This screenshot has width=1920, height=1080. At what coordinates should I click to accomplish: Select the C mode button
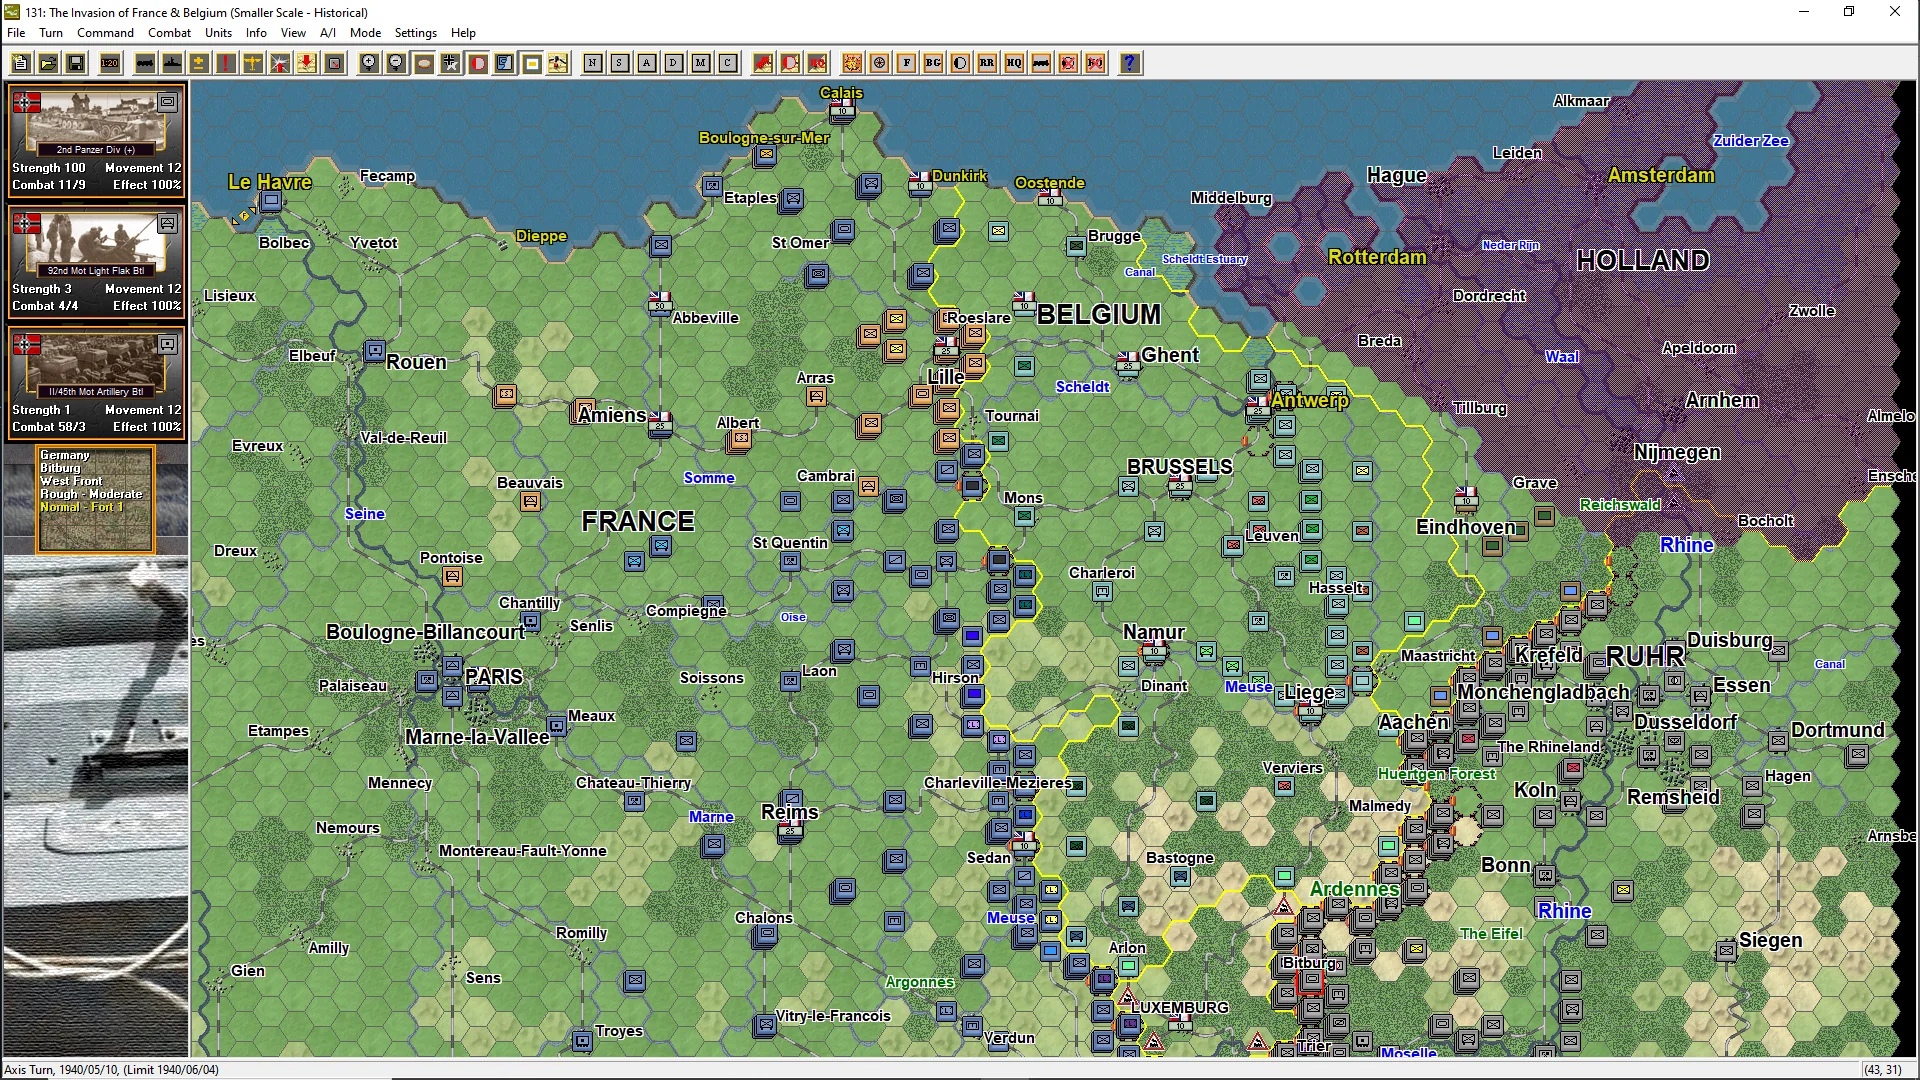click(x=728, y=63)
